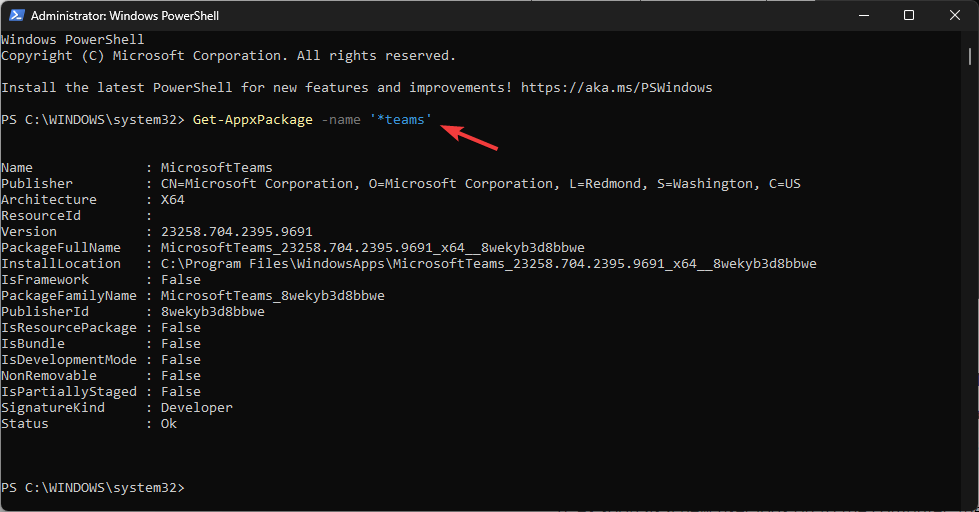Click the IsBundle False value
The height and width of the screenshot is (512, 979).
coord(180,344)
